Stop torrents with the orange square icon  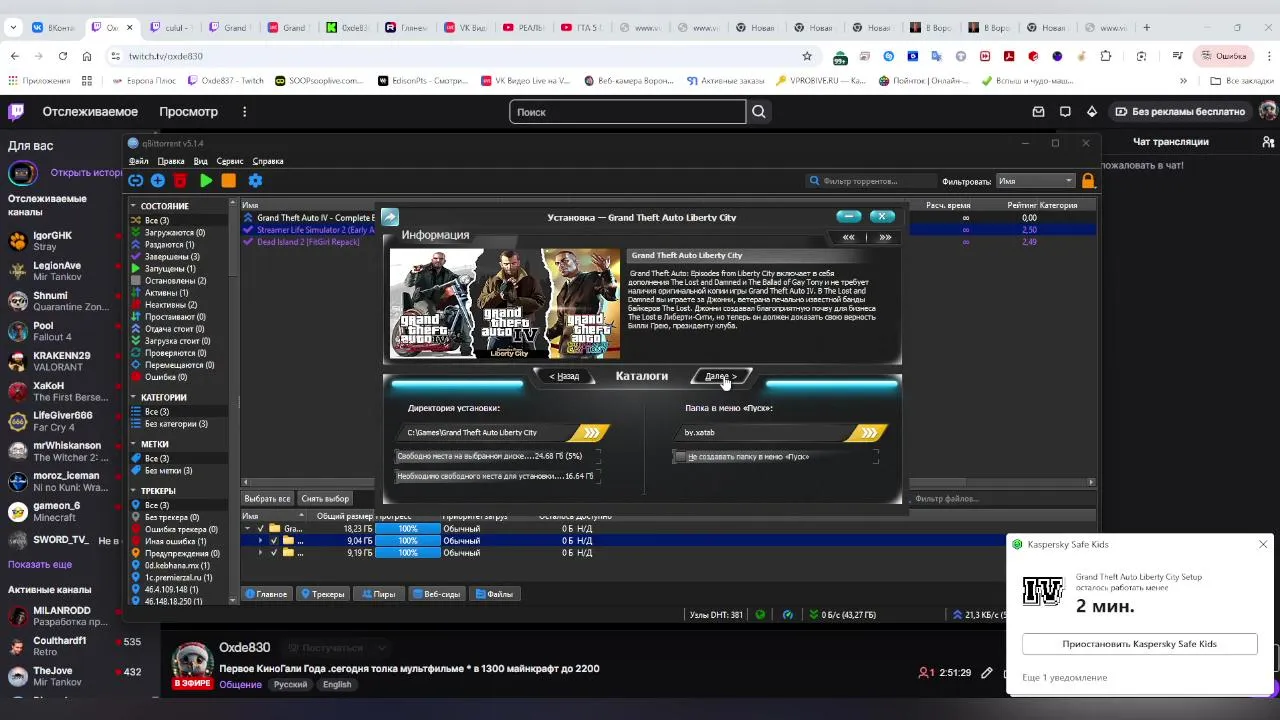point(229,181)
